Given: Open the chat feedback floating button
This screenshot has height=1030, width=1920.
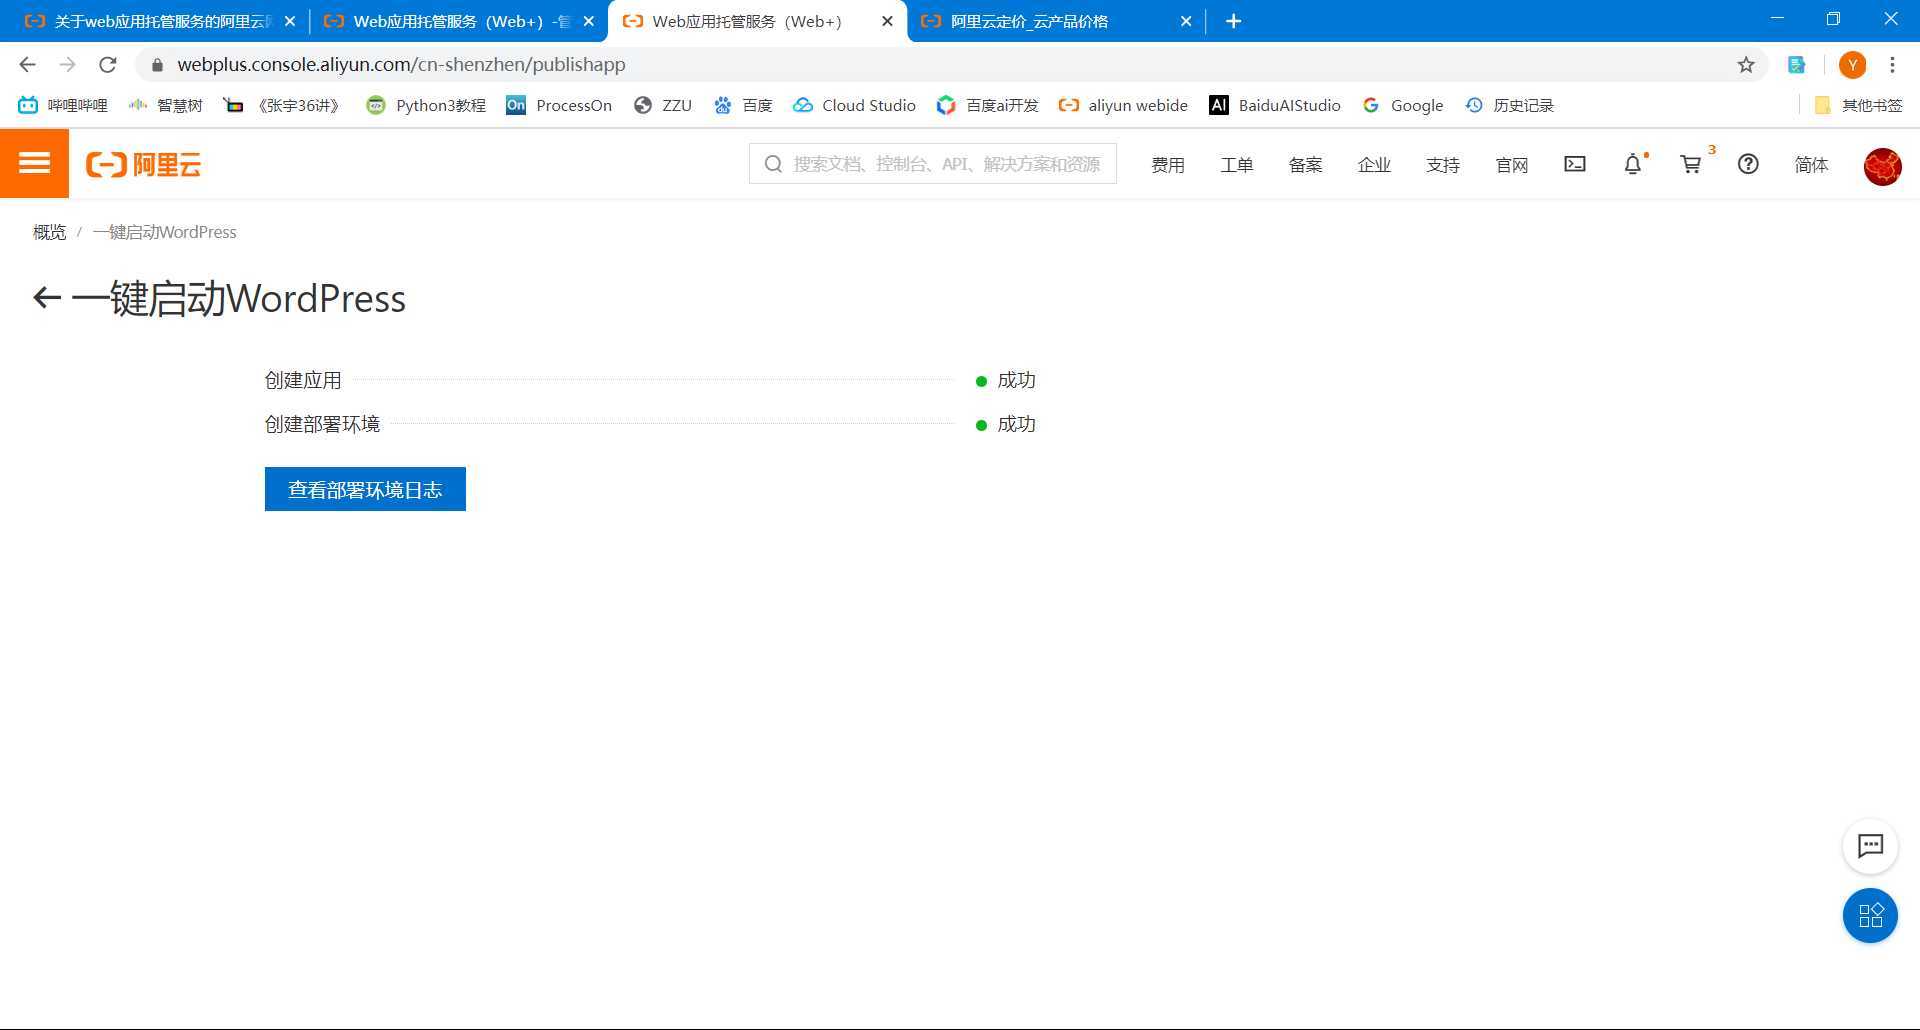Looking at the screenshot, I should (1870, 846).
